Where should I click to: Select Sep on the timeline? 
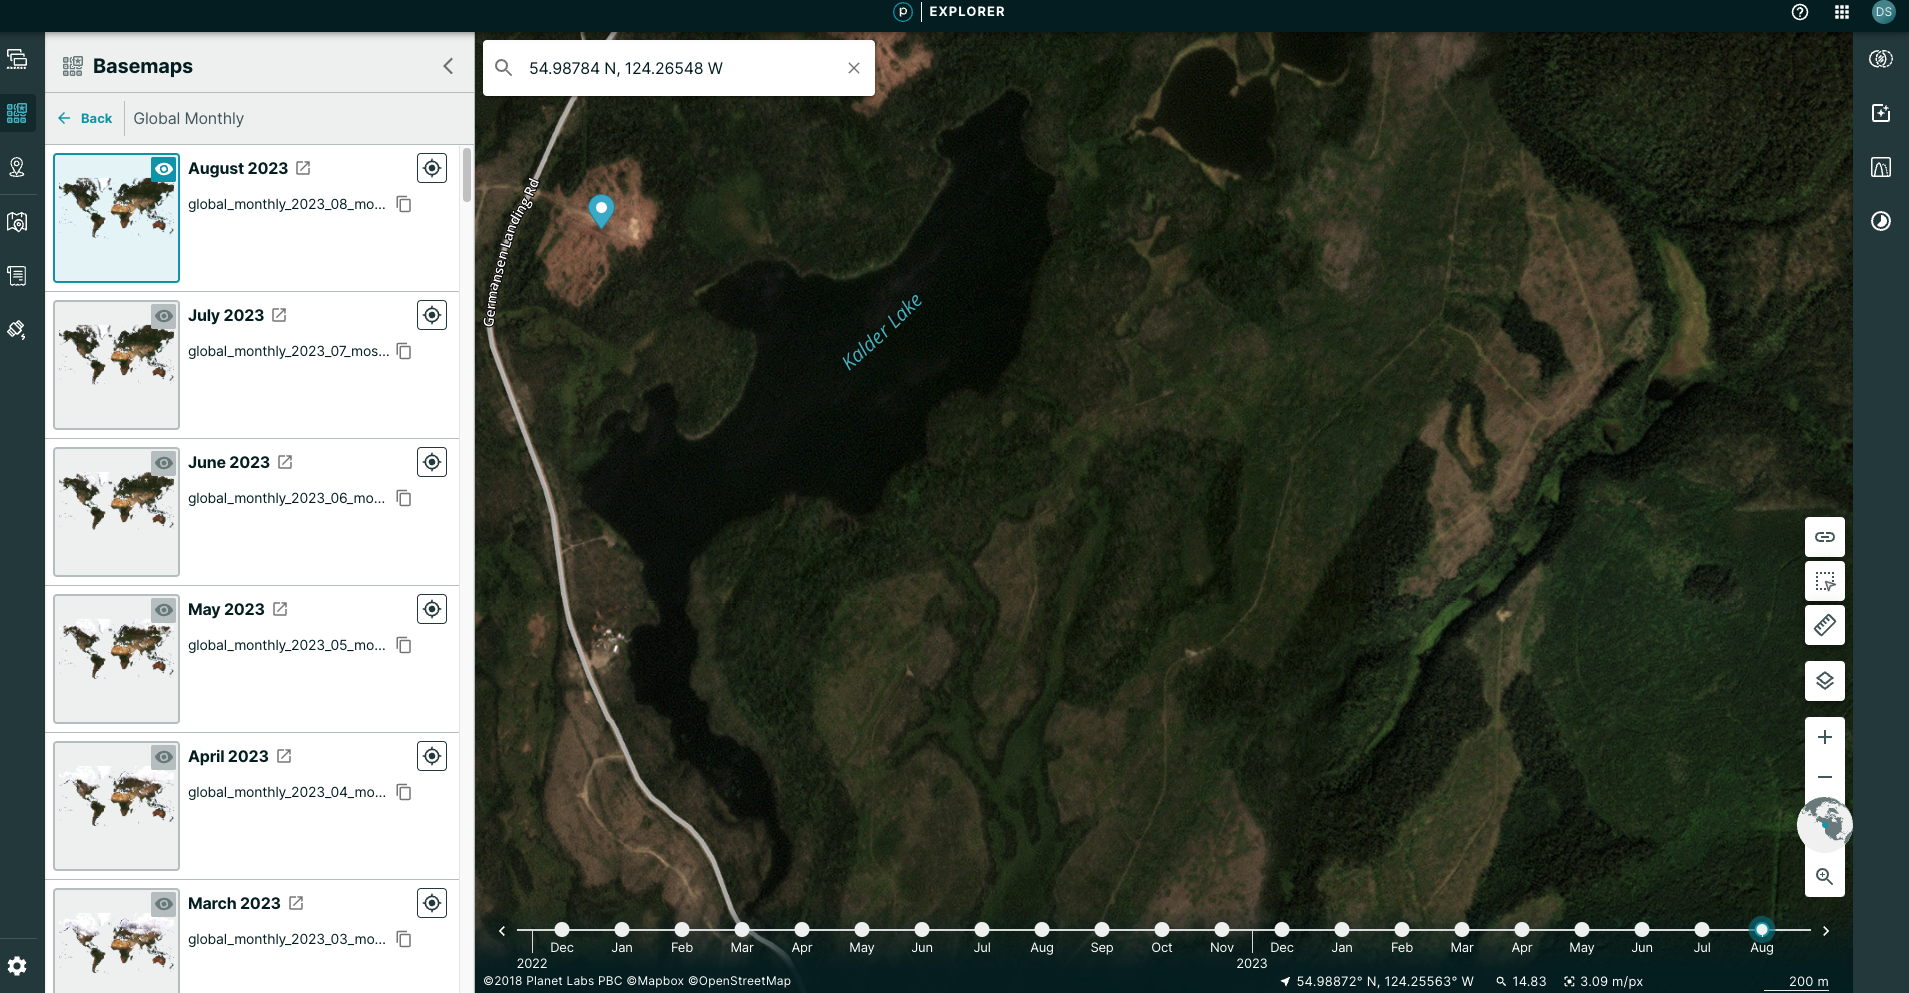point(1102,930)
